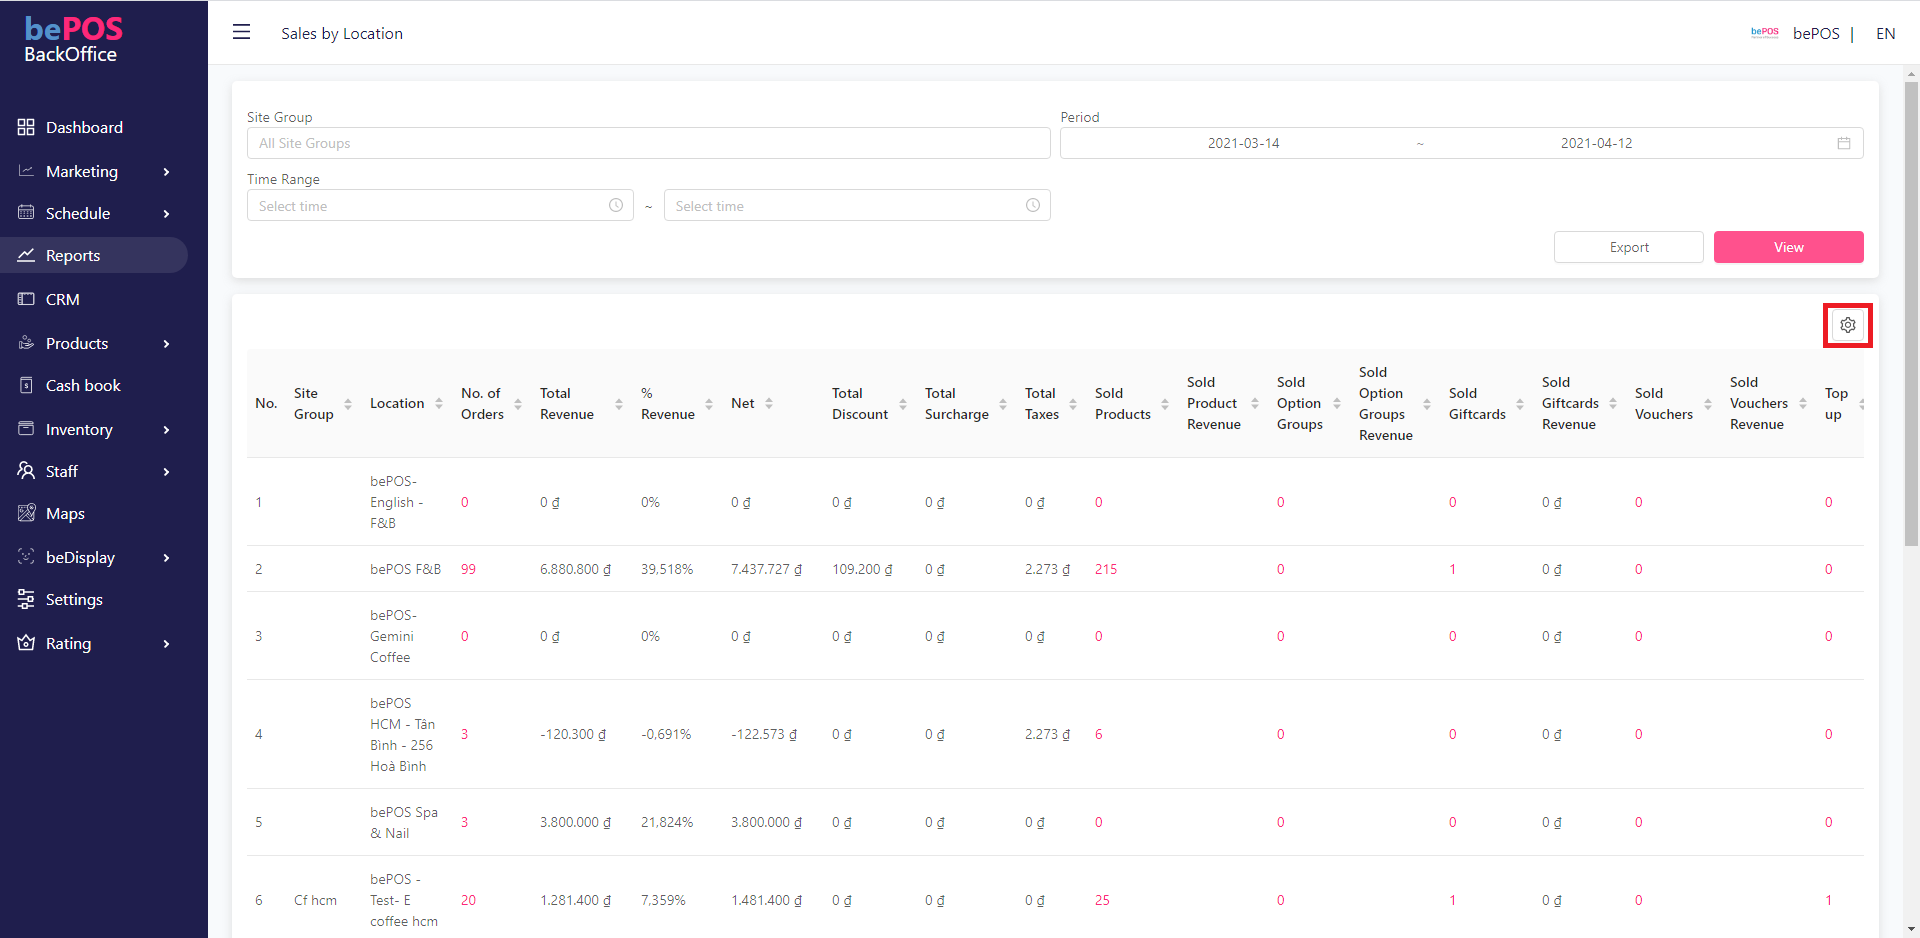The height and width of the screenshot is (938, 1920).
Task: Click the 20 orders link for Cf hcm
Action: 468,900
